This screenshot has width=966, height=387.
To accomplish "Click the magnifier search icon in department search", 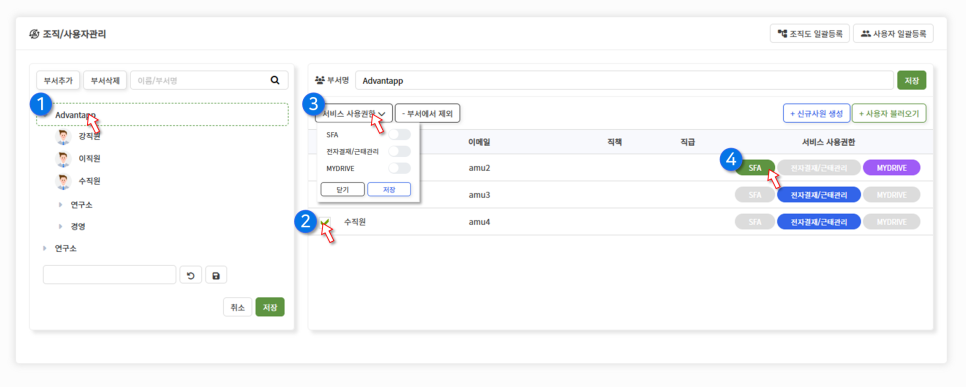I will tap(275, 80).
